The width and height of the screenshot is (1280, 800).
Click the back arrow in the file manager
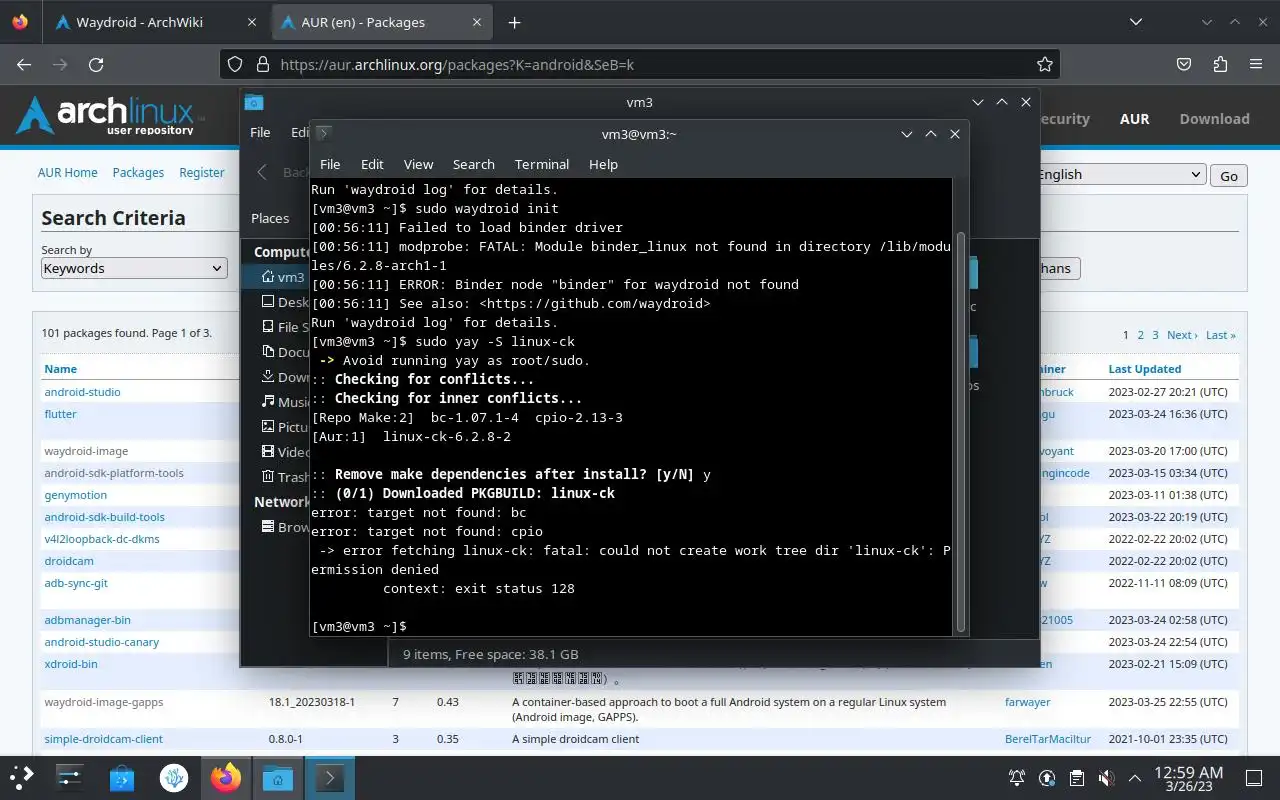click(262, 172)
